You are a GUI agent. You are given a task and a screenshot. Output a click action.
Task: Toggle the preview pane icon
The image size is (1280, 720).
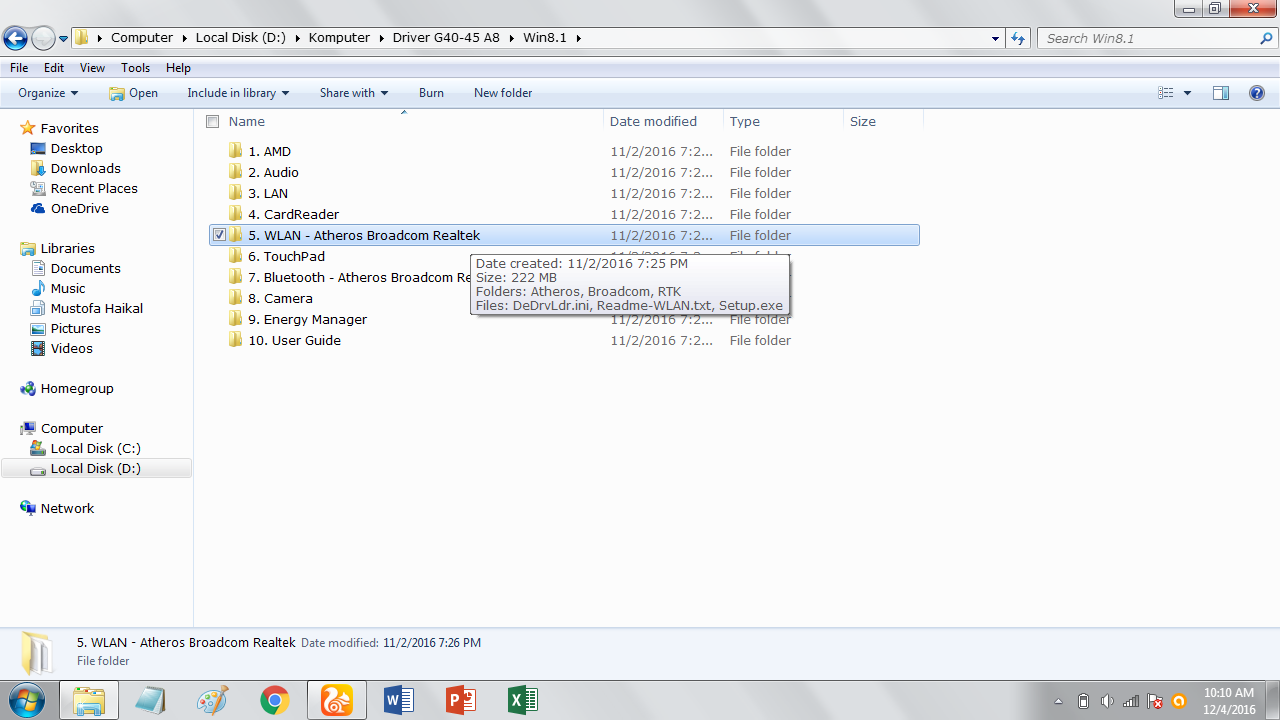(1221, 93)
